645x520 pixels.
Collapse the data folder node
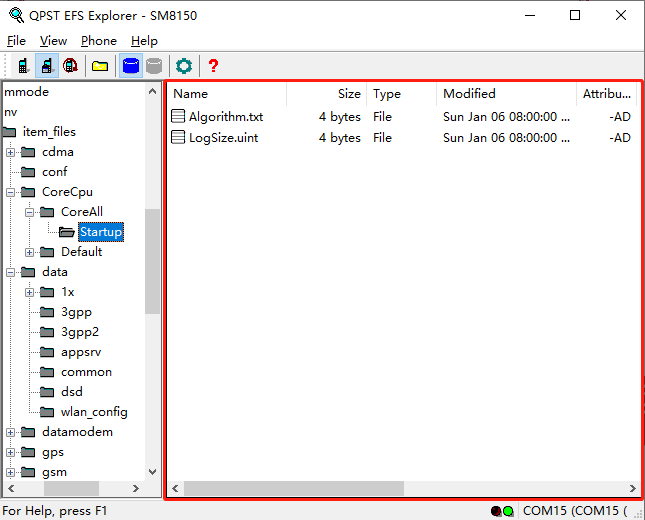[x=11, y=272]
